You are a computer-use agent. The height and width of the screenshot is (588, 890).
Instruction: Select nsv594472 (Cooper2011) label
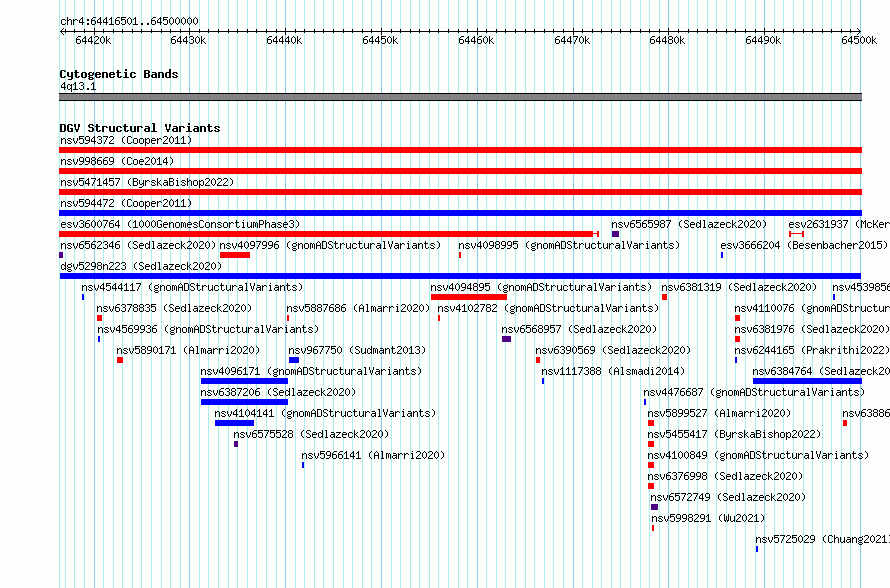coord(126,203)
